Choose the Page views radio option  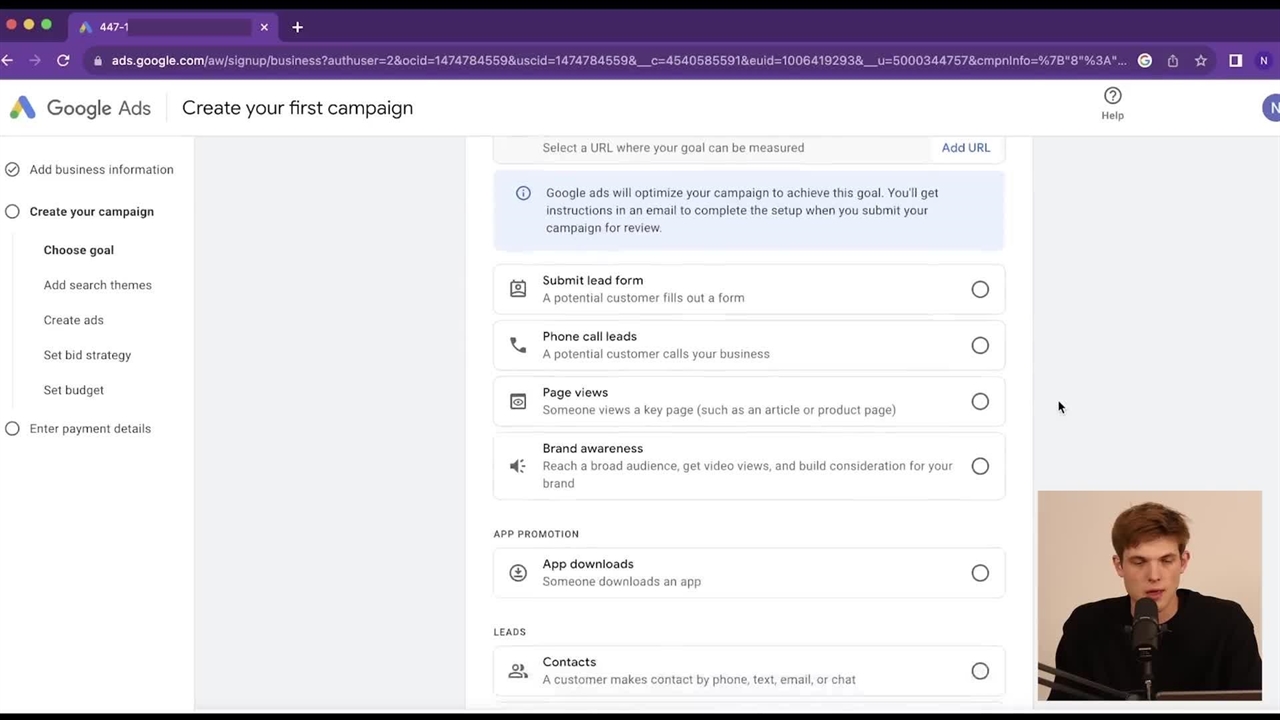[980, 402]
